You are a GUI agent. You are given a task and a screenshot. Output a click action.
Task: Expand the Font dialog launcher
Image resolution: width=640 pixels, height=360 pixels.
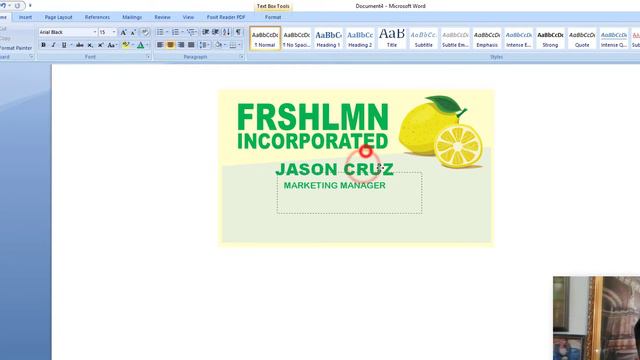[148, 57]
